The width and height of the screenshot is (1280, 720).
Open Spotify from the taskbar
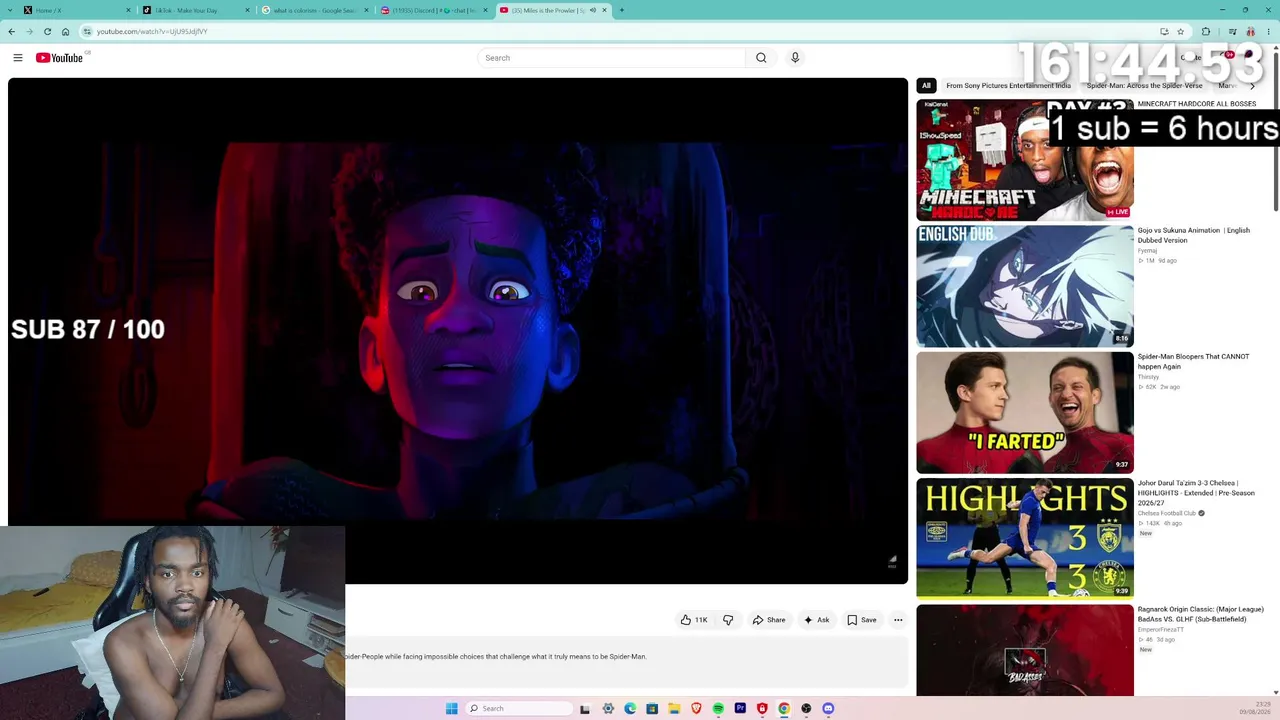click(718, 709)
